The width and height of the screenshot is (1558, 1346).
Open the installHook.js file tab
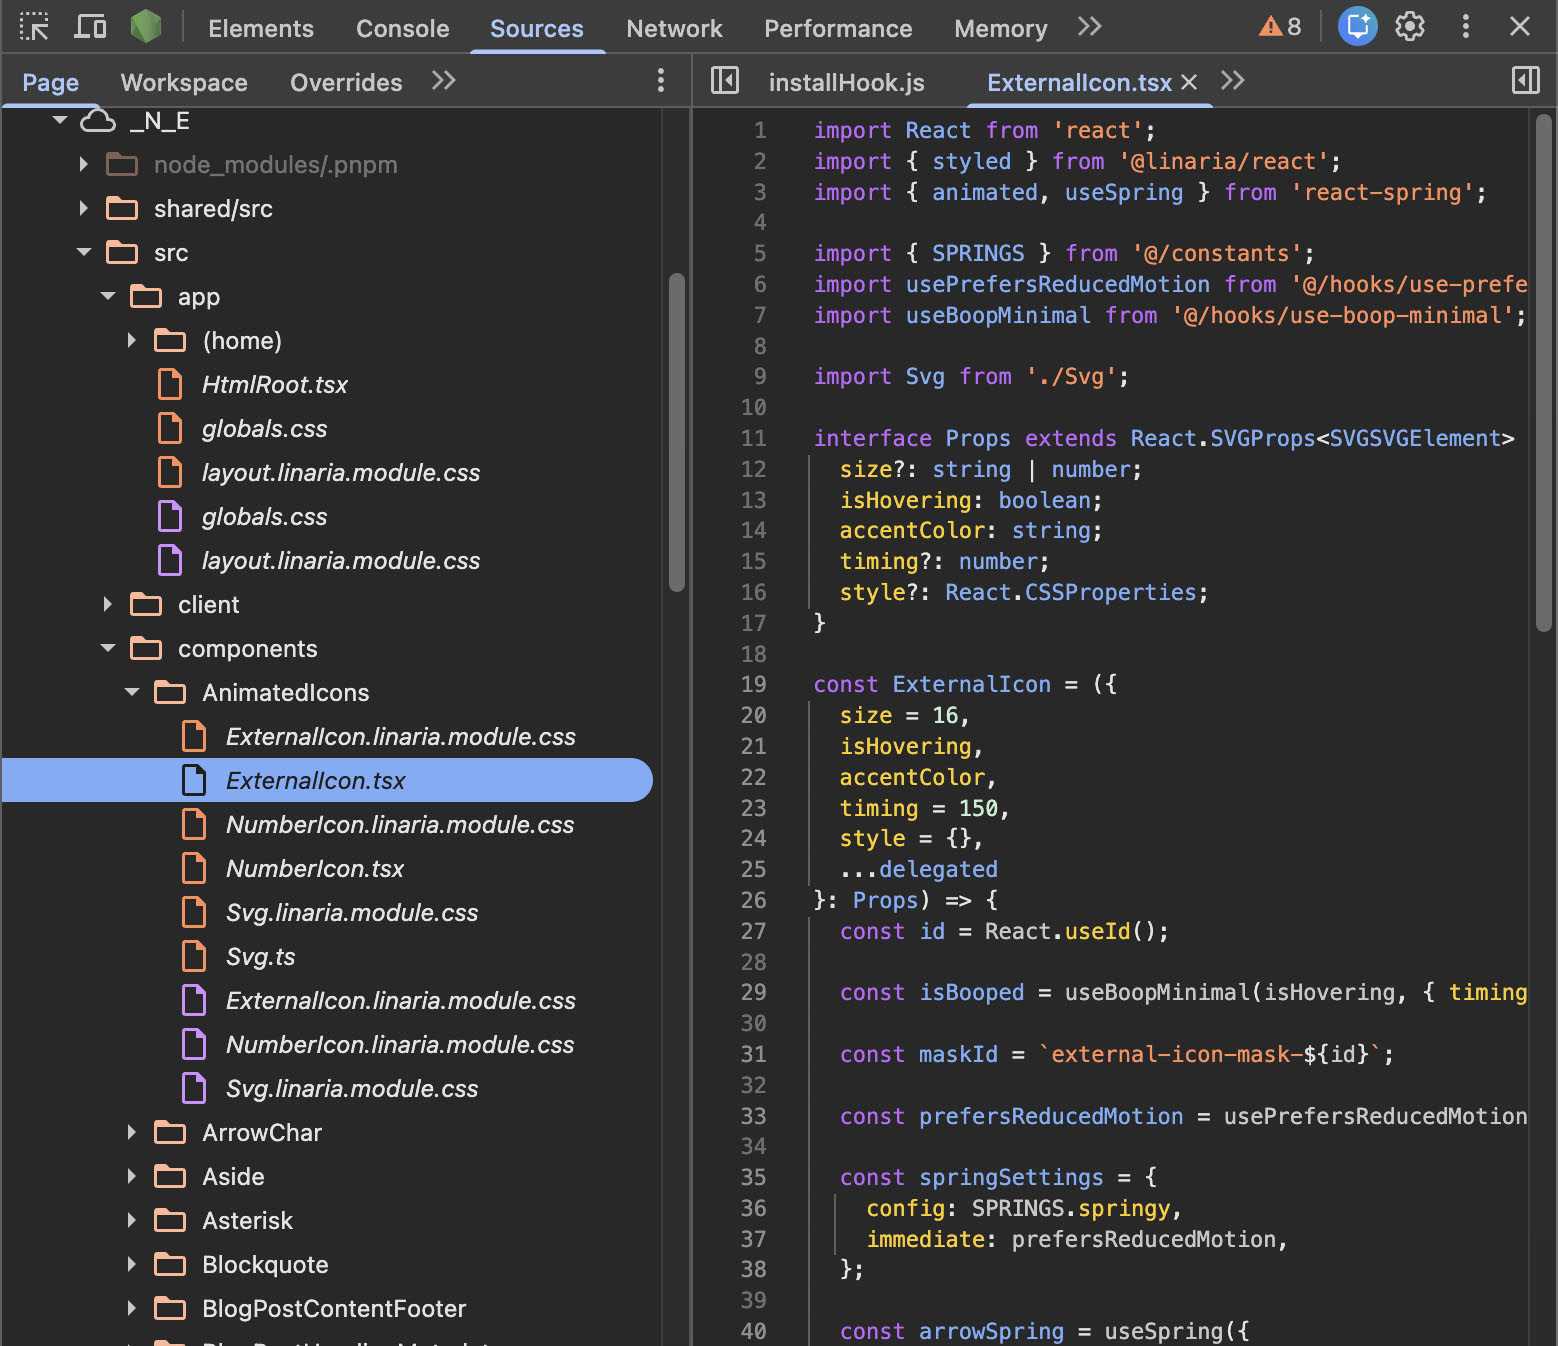[x=846, y=83]
